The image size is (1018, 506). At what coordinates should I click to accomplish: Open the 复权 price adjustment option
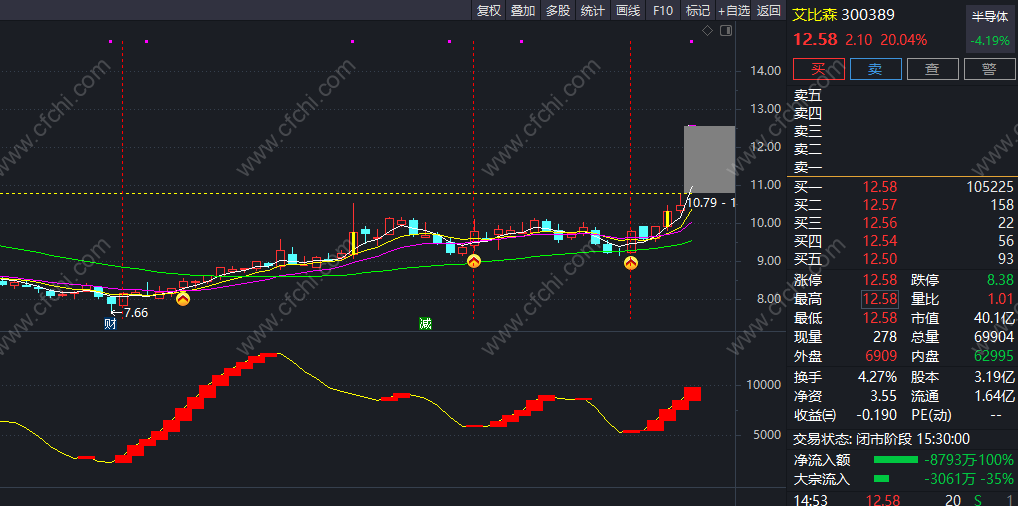489,10
